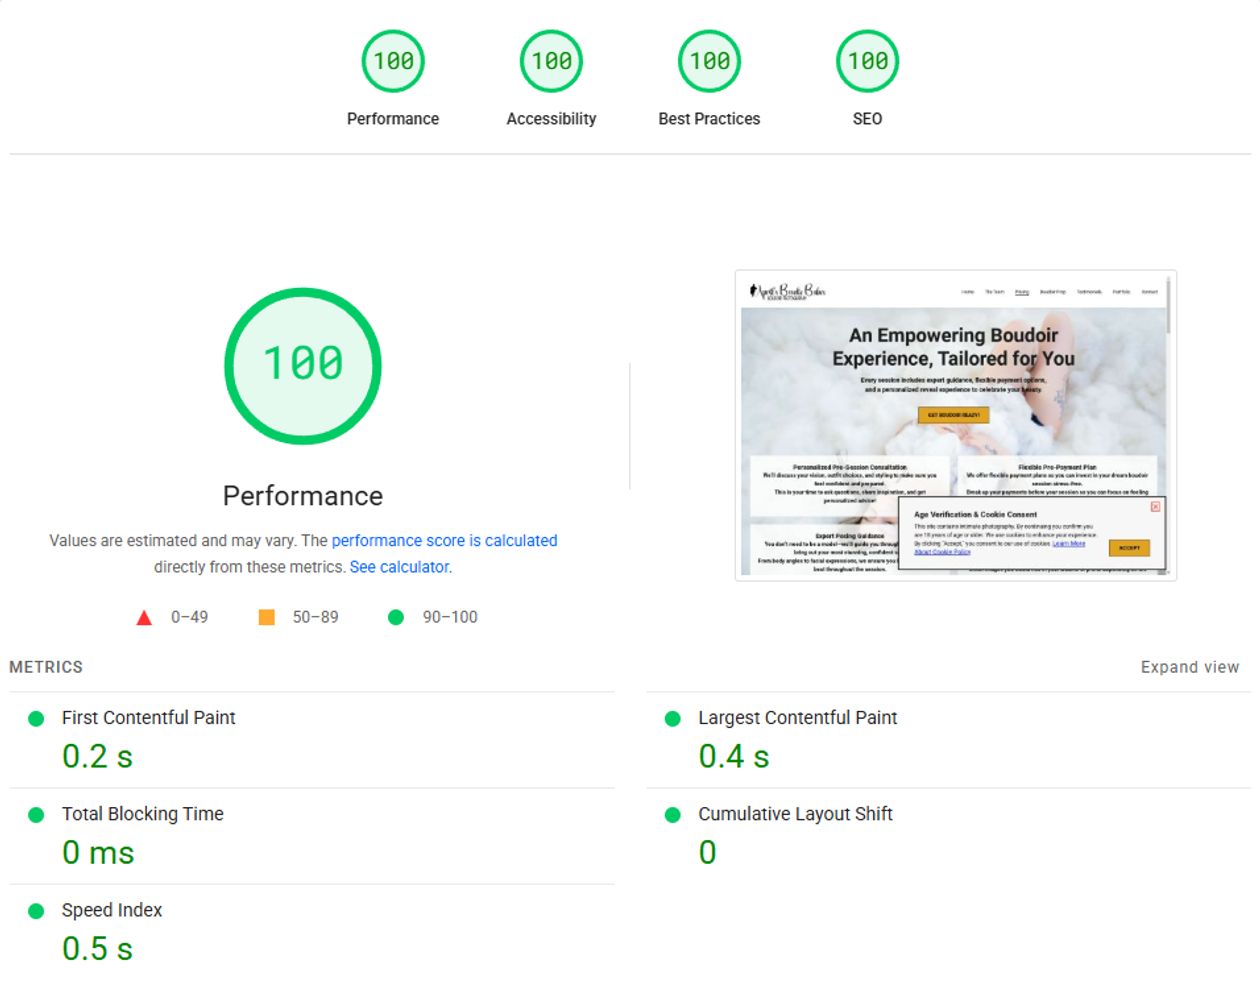Click the yellow ACCEPT button in thumbnail
The height and width of the screenshot is (985, 1260).
pos(1129,548)
